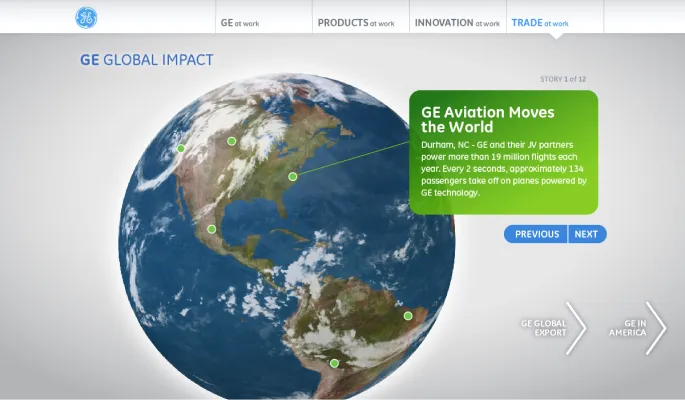Select the northeast Brazil marker on globe
Viewport: 685px width, 400px height.
click(x=408, y=316)
